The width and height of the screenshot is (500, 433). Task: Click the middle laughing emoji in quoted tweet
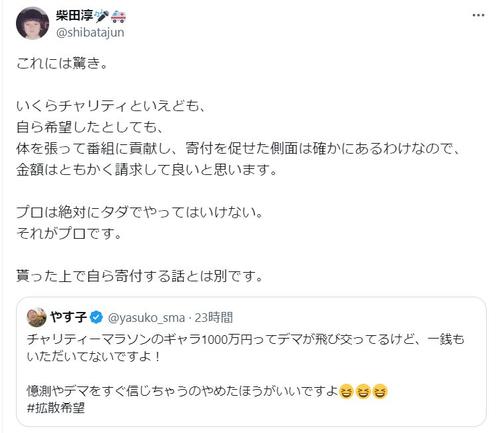tap(363, 391)
